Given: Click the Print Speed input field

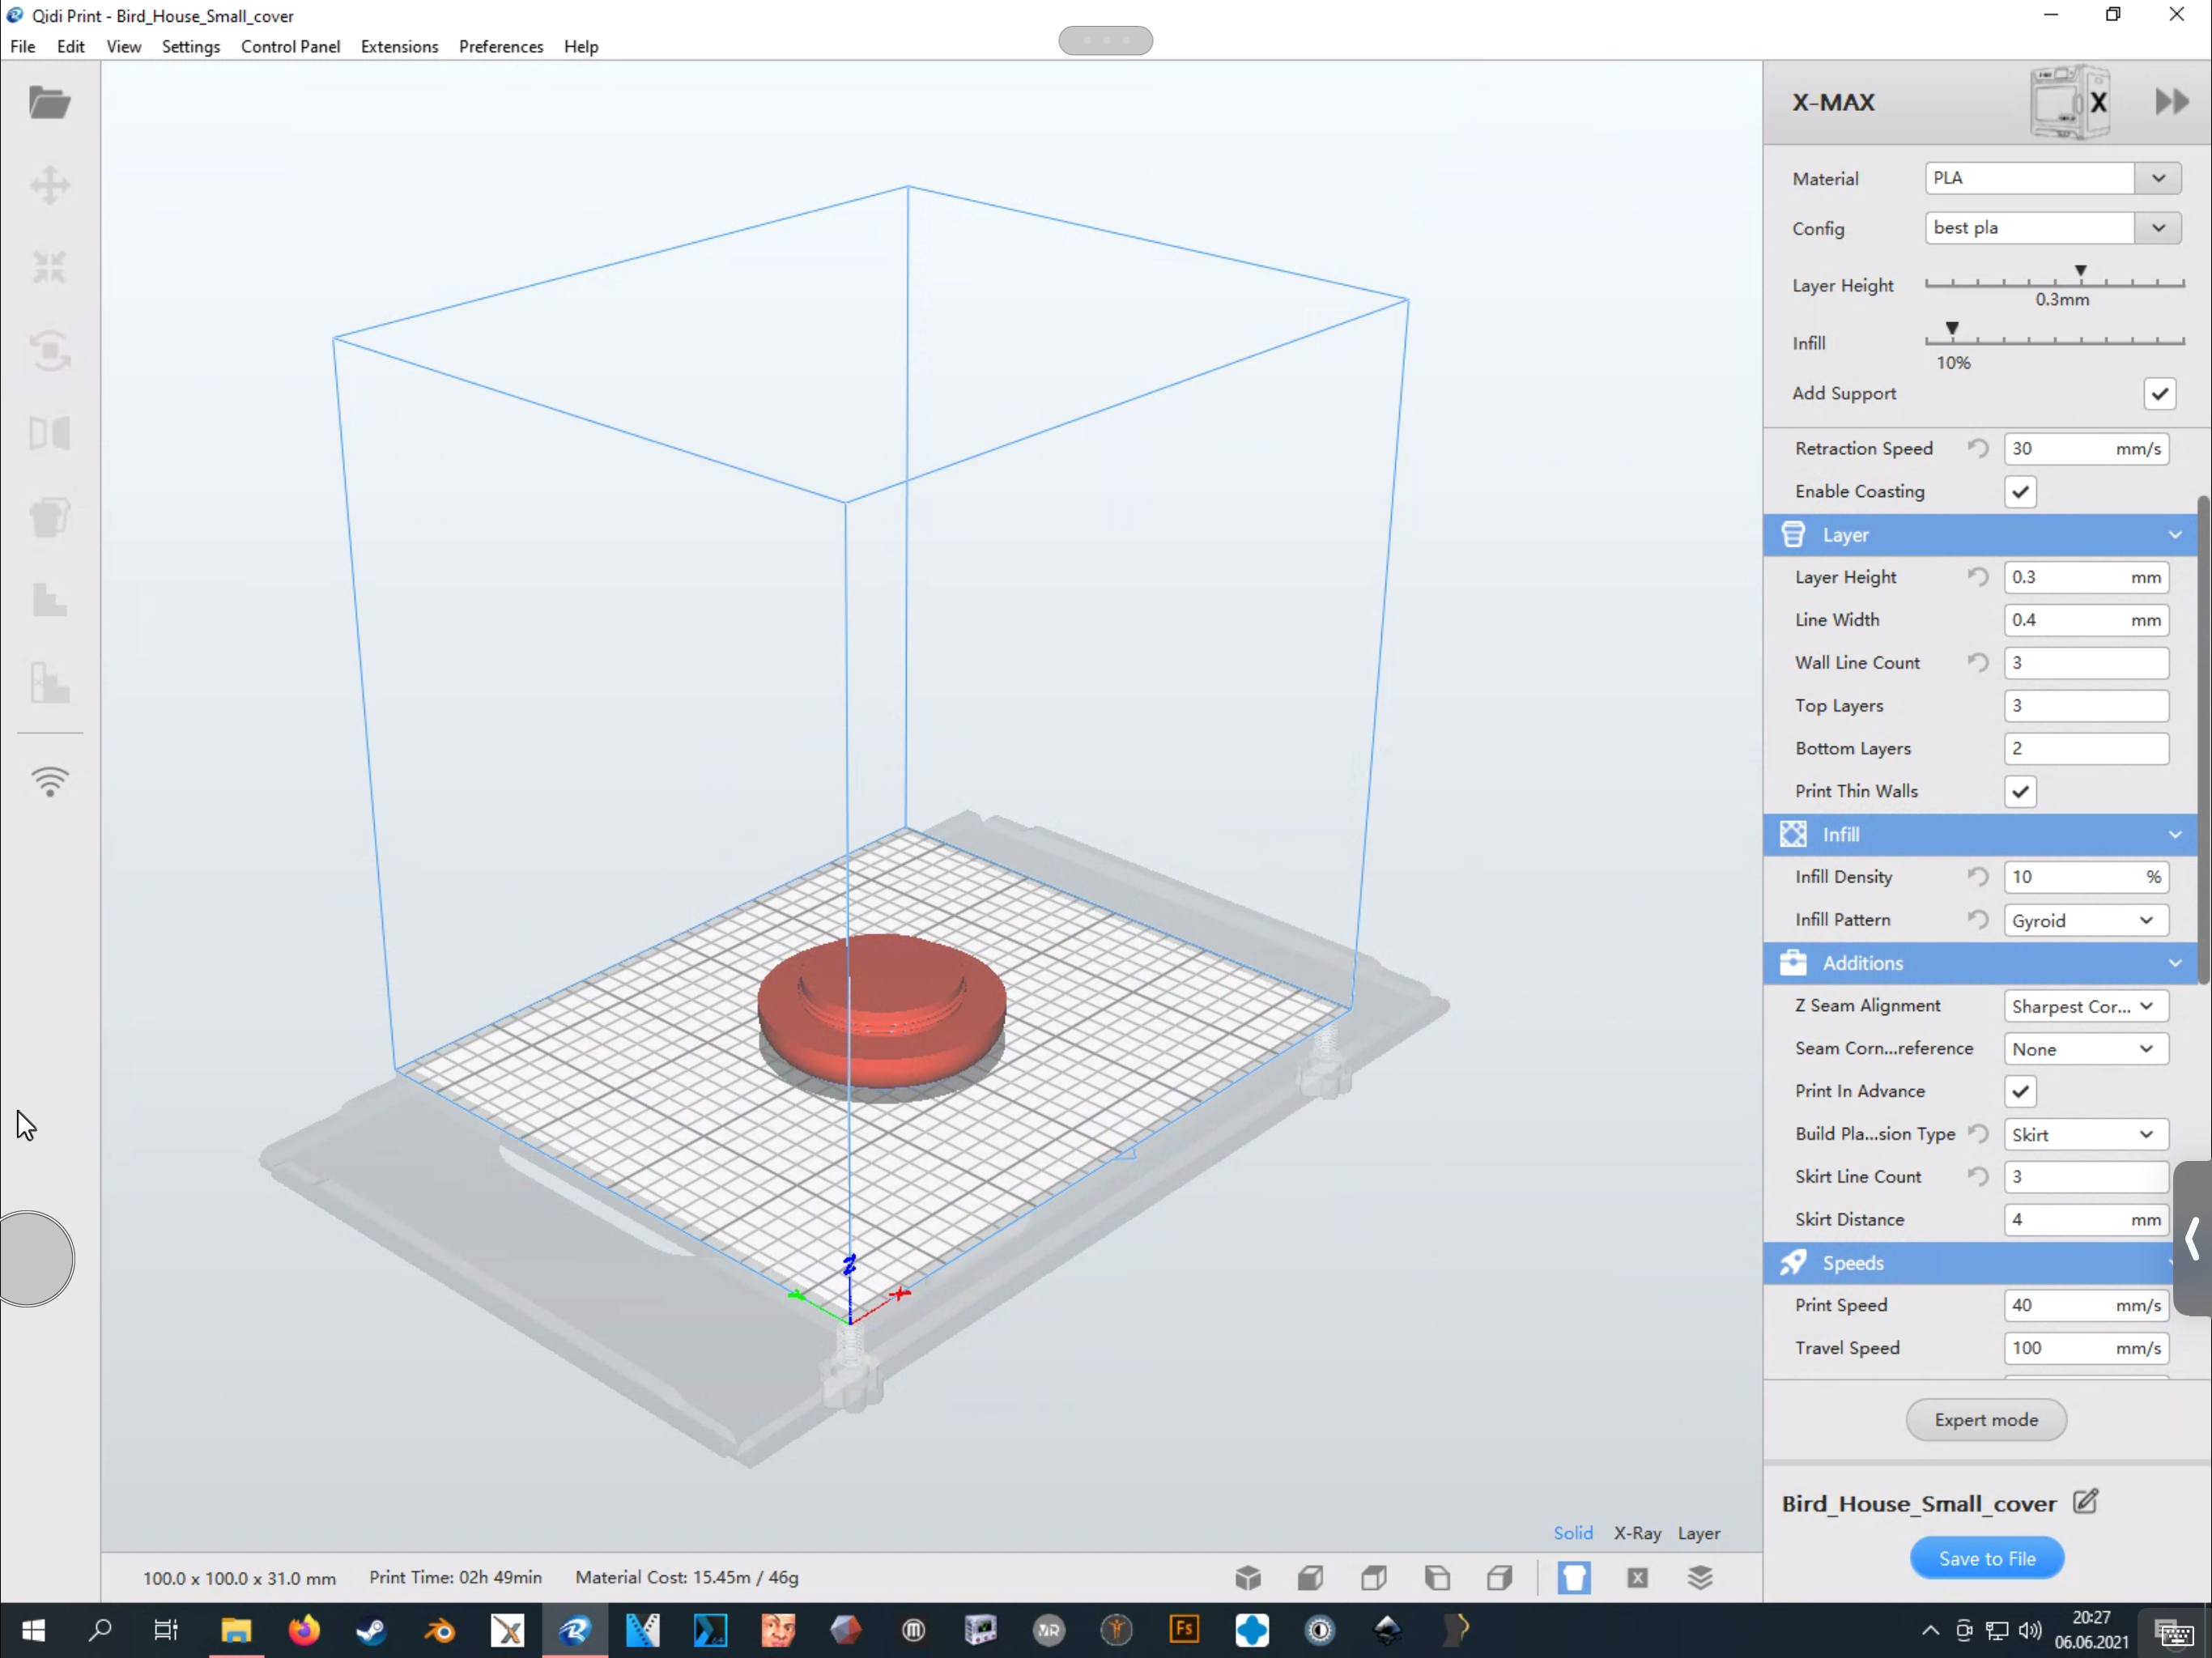Looking at the screenshot, I should (x=2086, y=1305).
